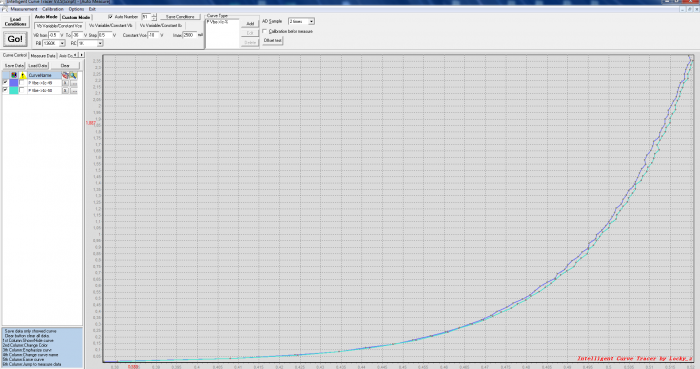Open the Calibration menu
700x369 pixels.
click(53, 9)
